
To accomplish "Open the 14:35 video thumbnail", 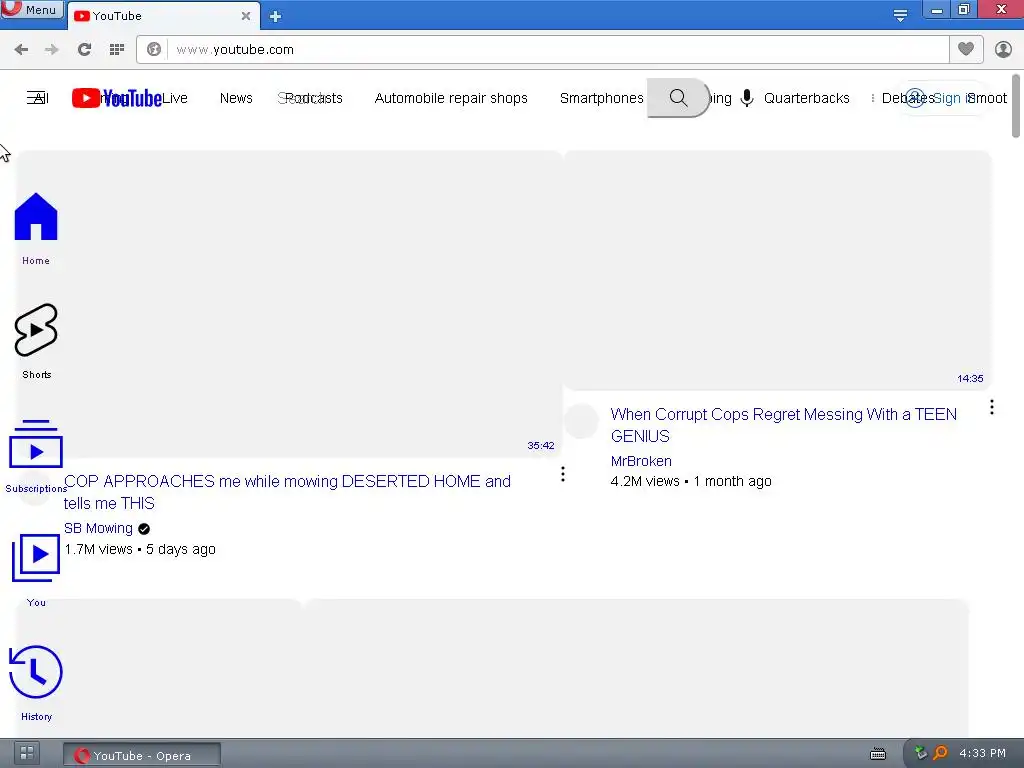I will click(x=777, y=270).
